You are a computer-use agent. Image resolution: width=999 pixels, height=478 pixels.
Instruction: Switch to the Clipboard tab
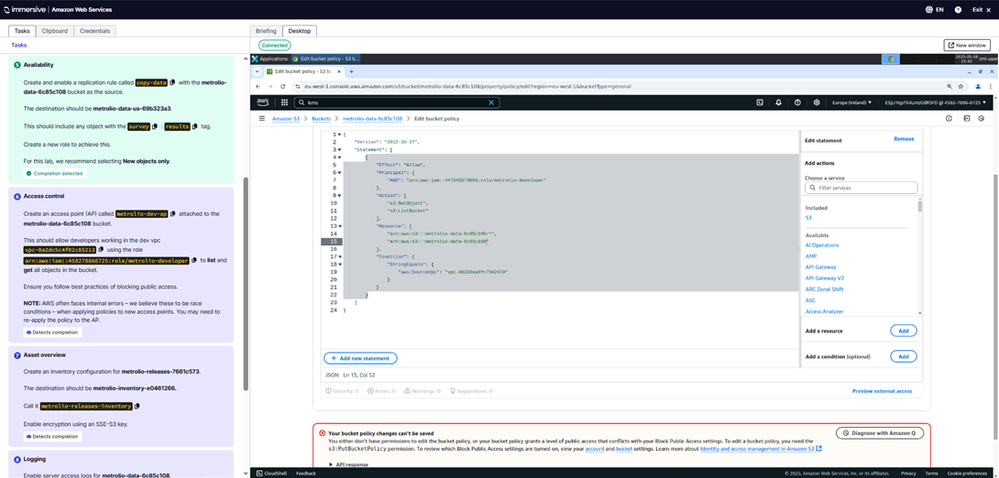(x=54, y=31)
